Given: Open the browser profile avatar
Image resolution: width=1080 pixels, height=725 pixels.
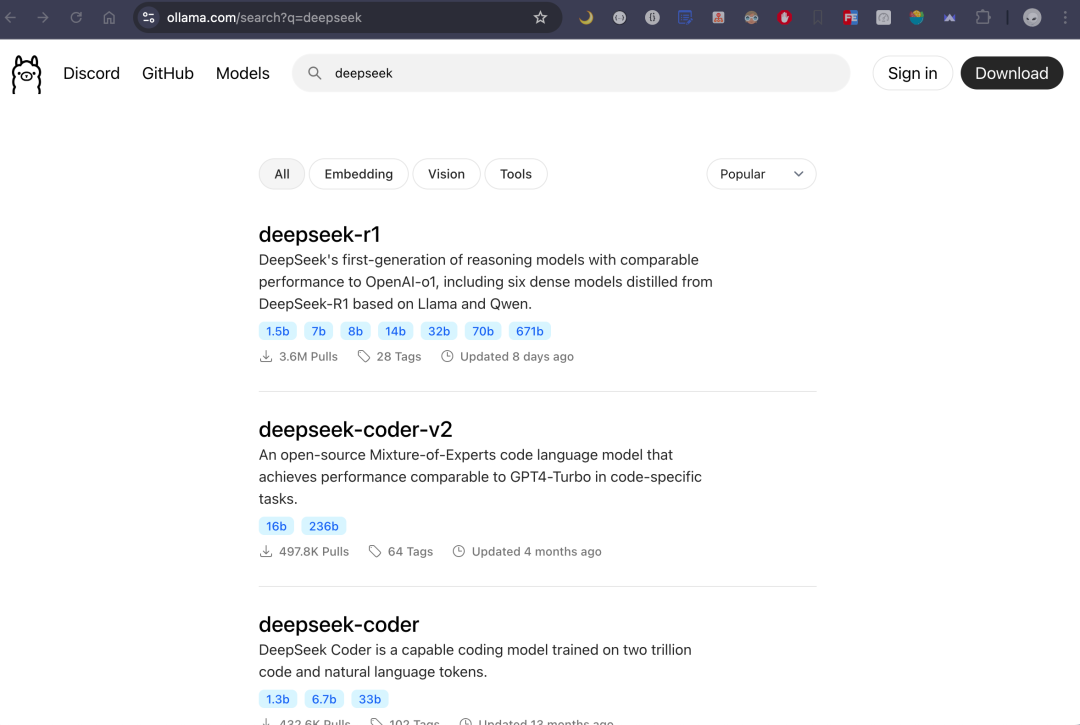Looking at the screenshot, I should tap(1032, 18).
